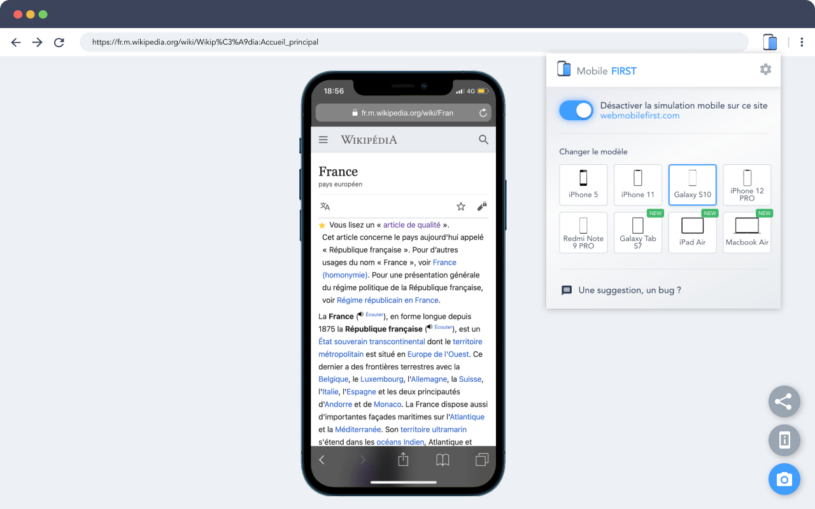The width and height of the screenshot is (815, 509).
Task: Choose the Macbook Air device
Action: coord(747,232)
